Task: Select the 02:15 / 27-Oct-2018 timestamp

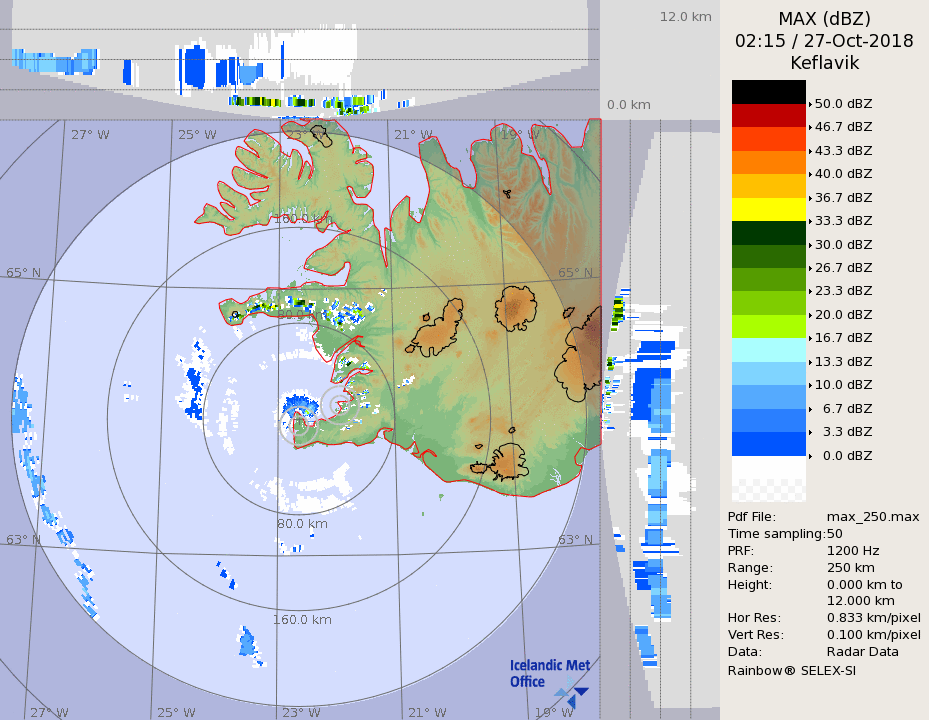Action: click(x=824, y=41)
